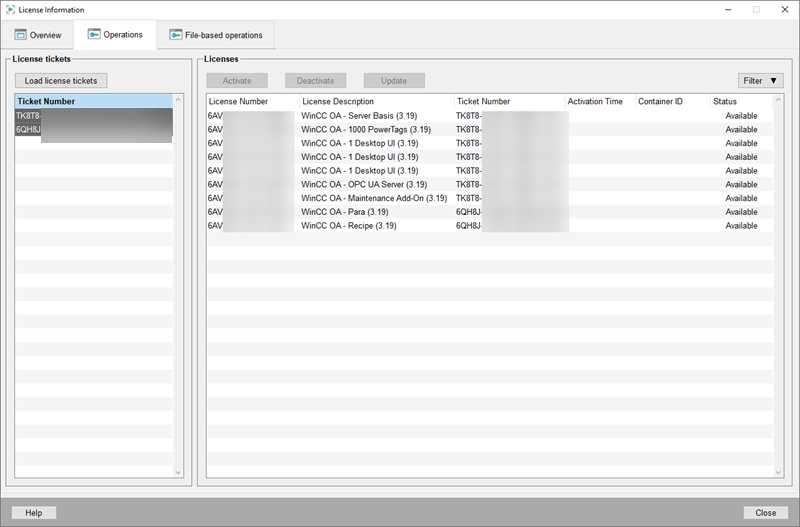Click the Container ID column header
This screenshot has height=527, width=800.
point(672,101)
